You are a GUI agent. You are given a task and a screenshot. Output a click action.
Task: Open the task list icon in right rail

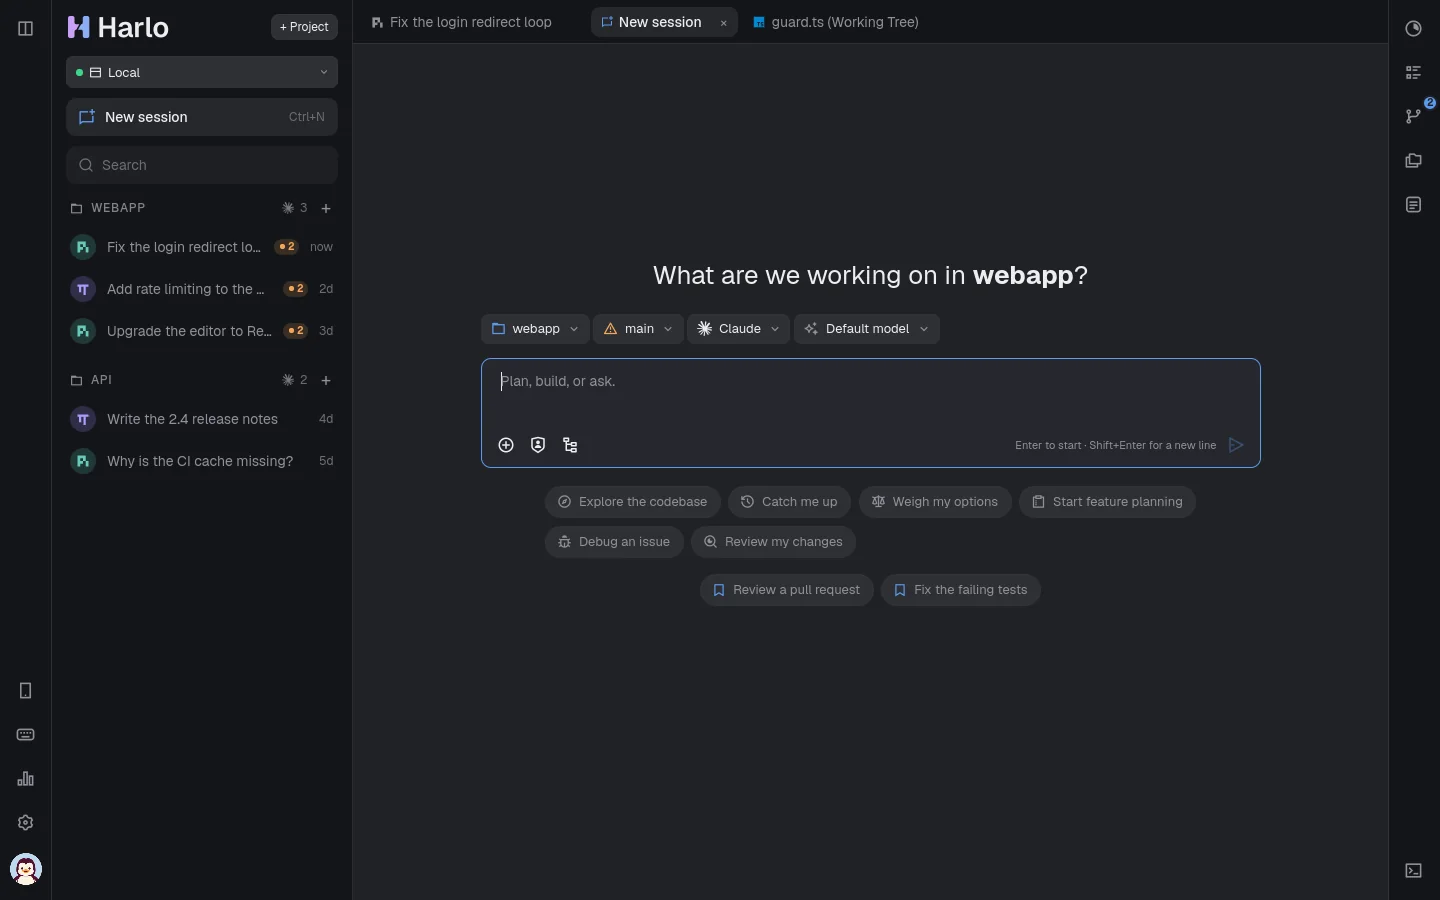[x=1413, y=73]
